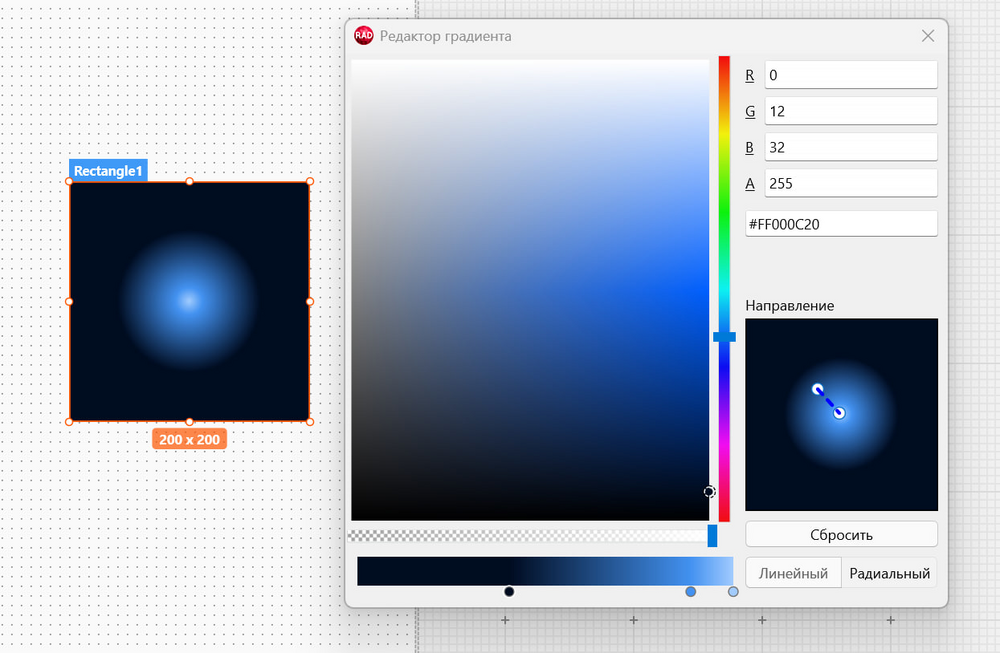1000x653 pixels.
Task: Click the alpha transparency slider handle
Action: click(x=712, y=536)
